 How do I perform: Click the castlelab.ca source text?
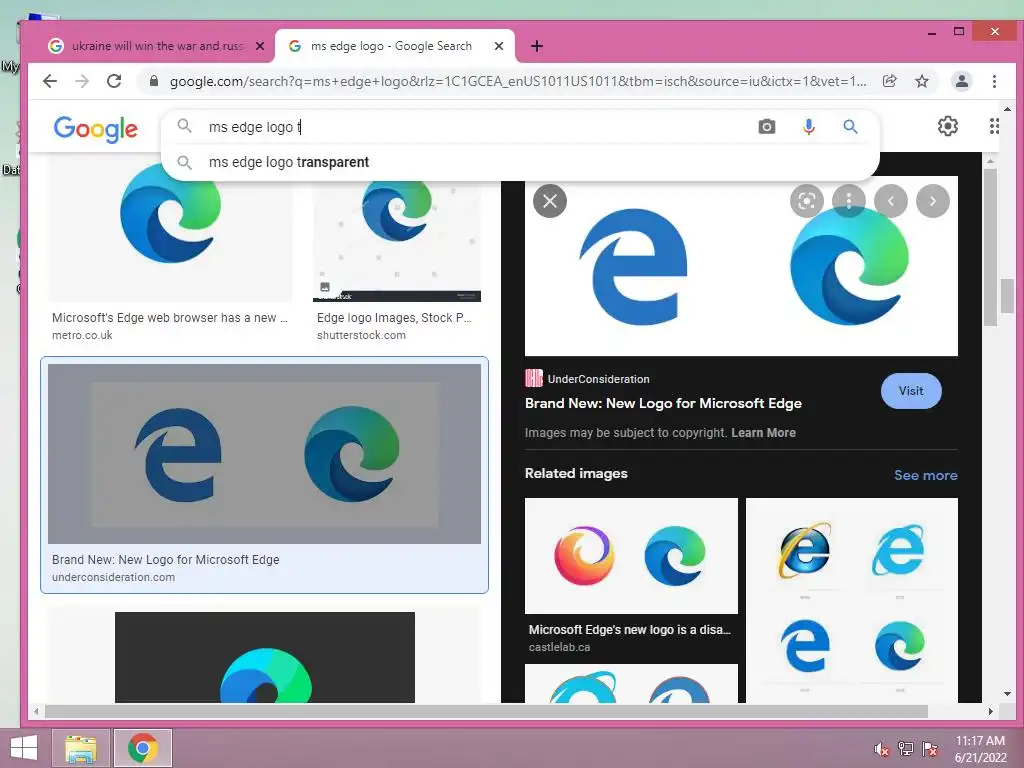pos(559,647)
